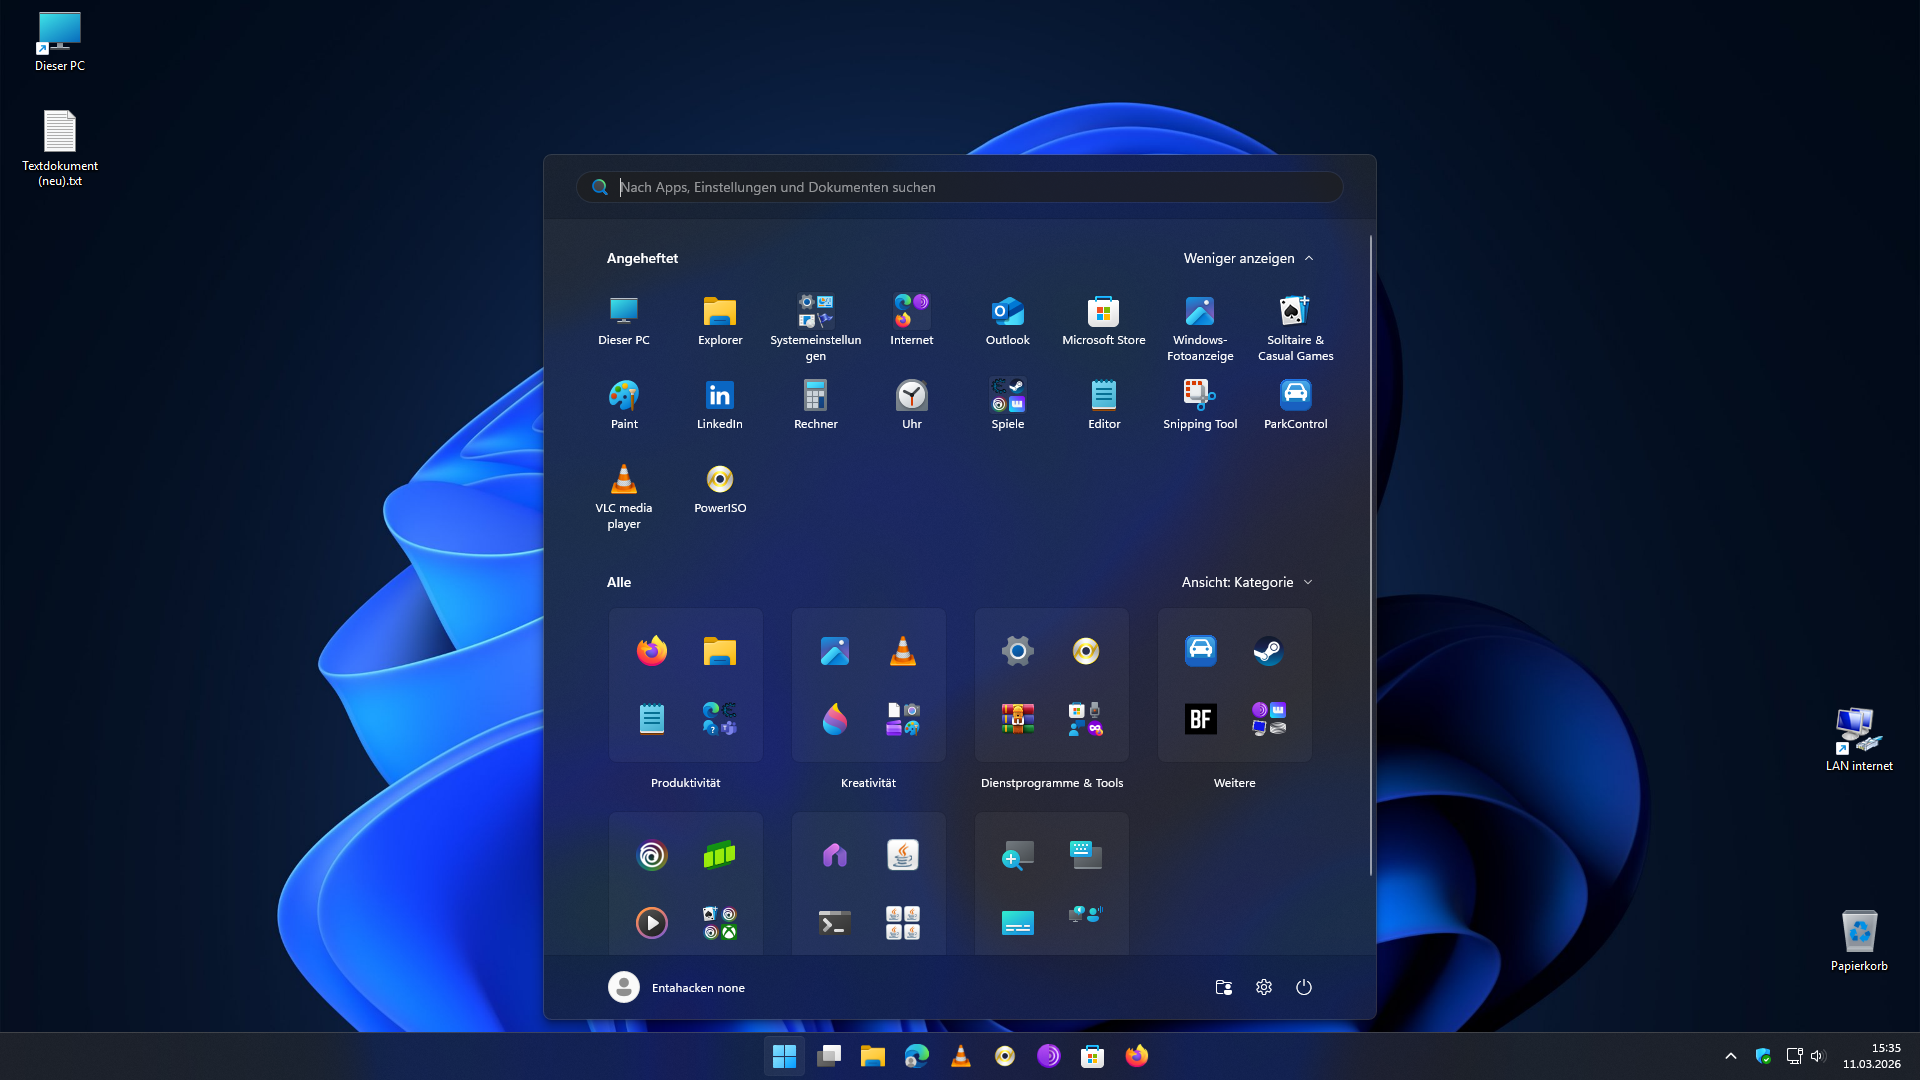Open Dieser PC from pinned apps
1920x1080 pixels.
624,321
